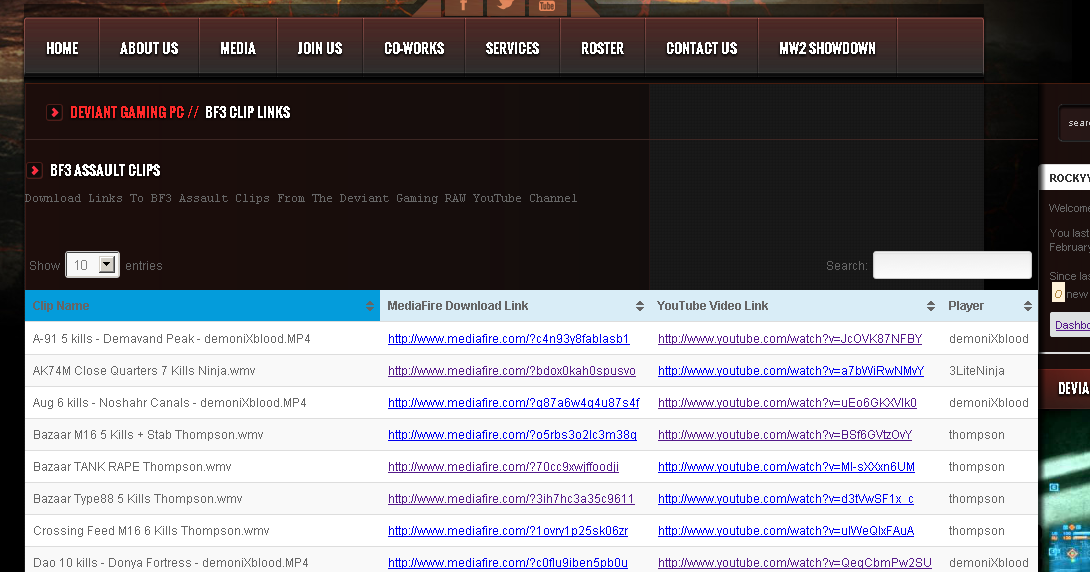The height and width of the screenshot is (572, 1090).
Task: Open MediaFire link for Aug 6 kills clip
Action: pyautogui.click(x=514, y=402)
